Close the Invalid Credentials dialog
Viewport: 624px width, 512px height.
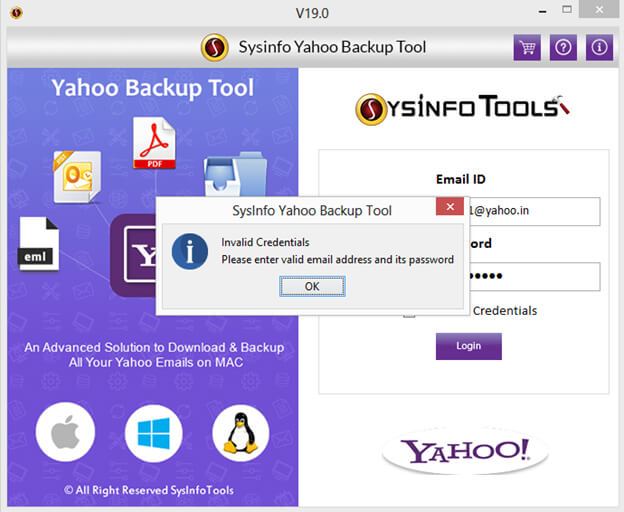(450, 206)
